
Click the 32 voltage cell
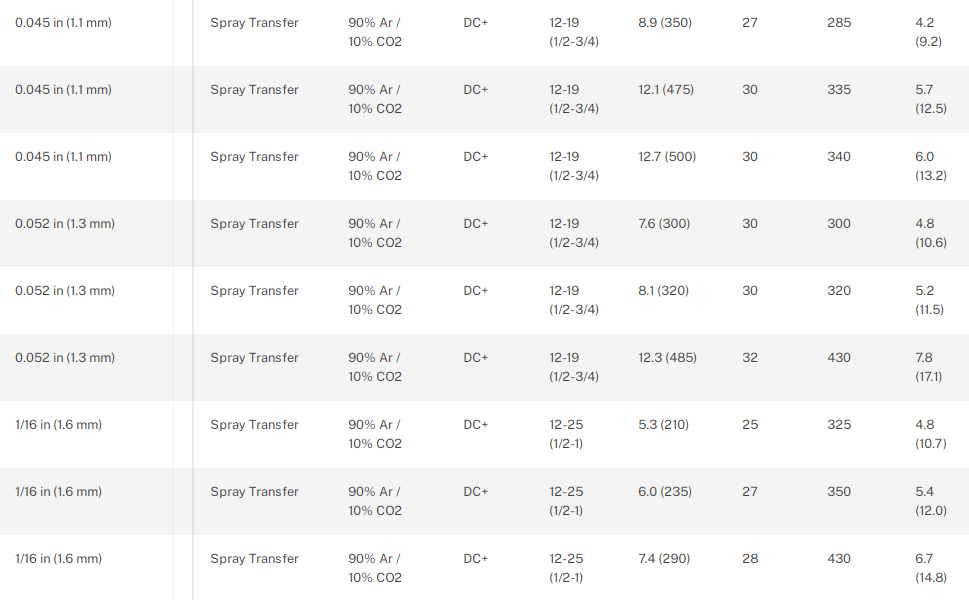coord(750,358)
